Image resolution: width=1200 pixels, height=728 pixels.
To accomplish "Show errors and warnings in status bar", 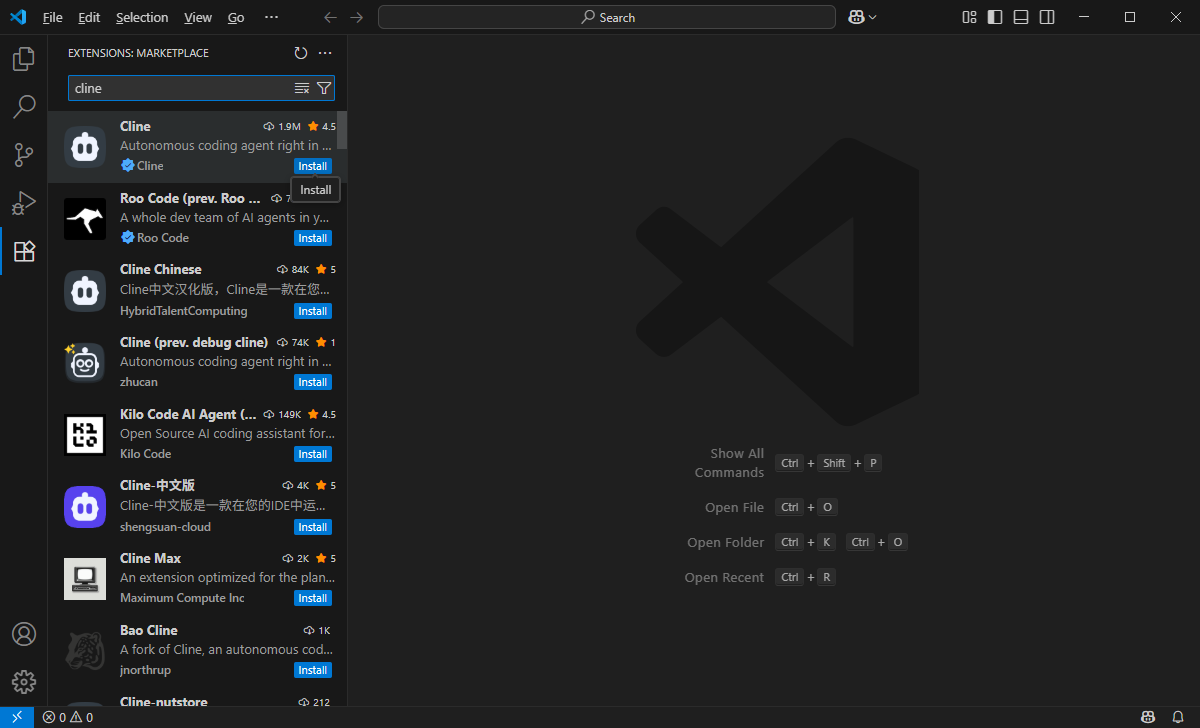I will (x=67, y=717).
